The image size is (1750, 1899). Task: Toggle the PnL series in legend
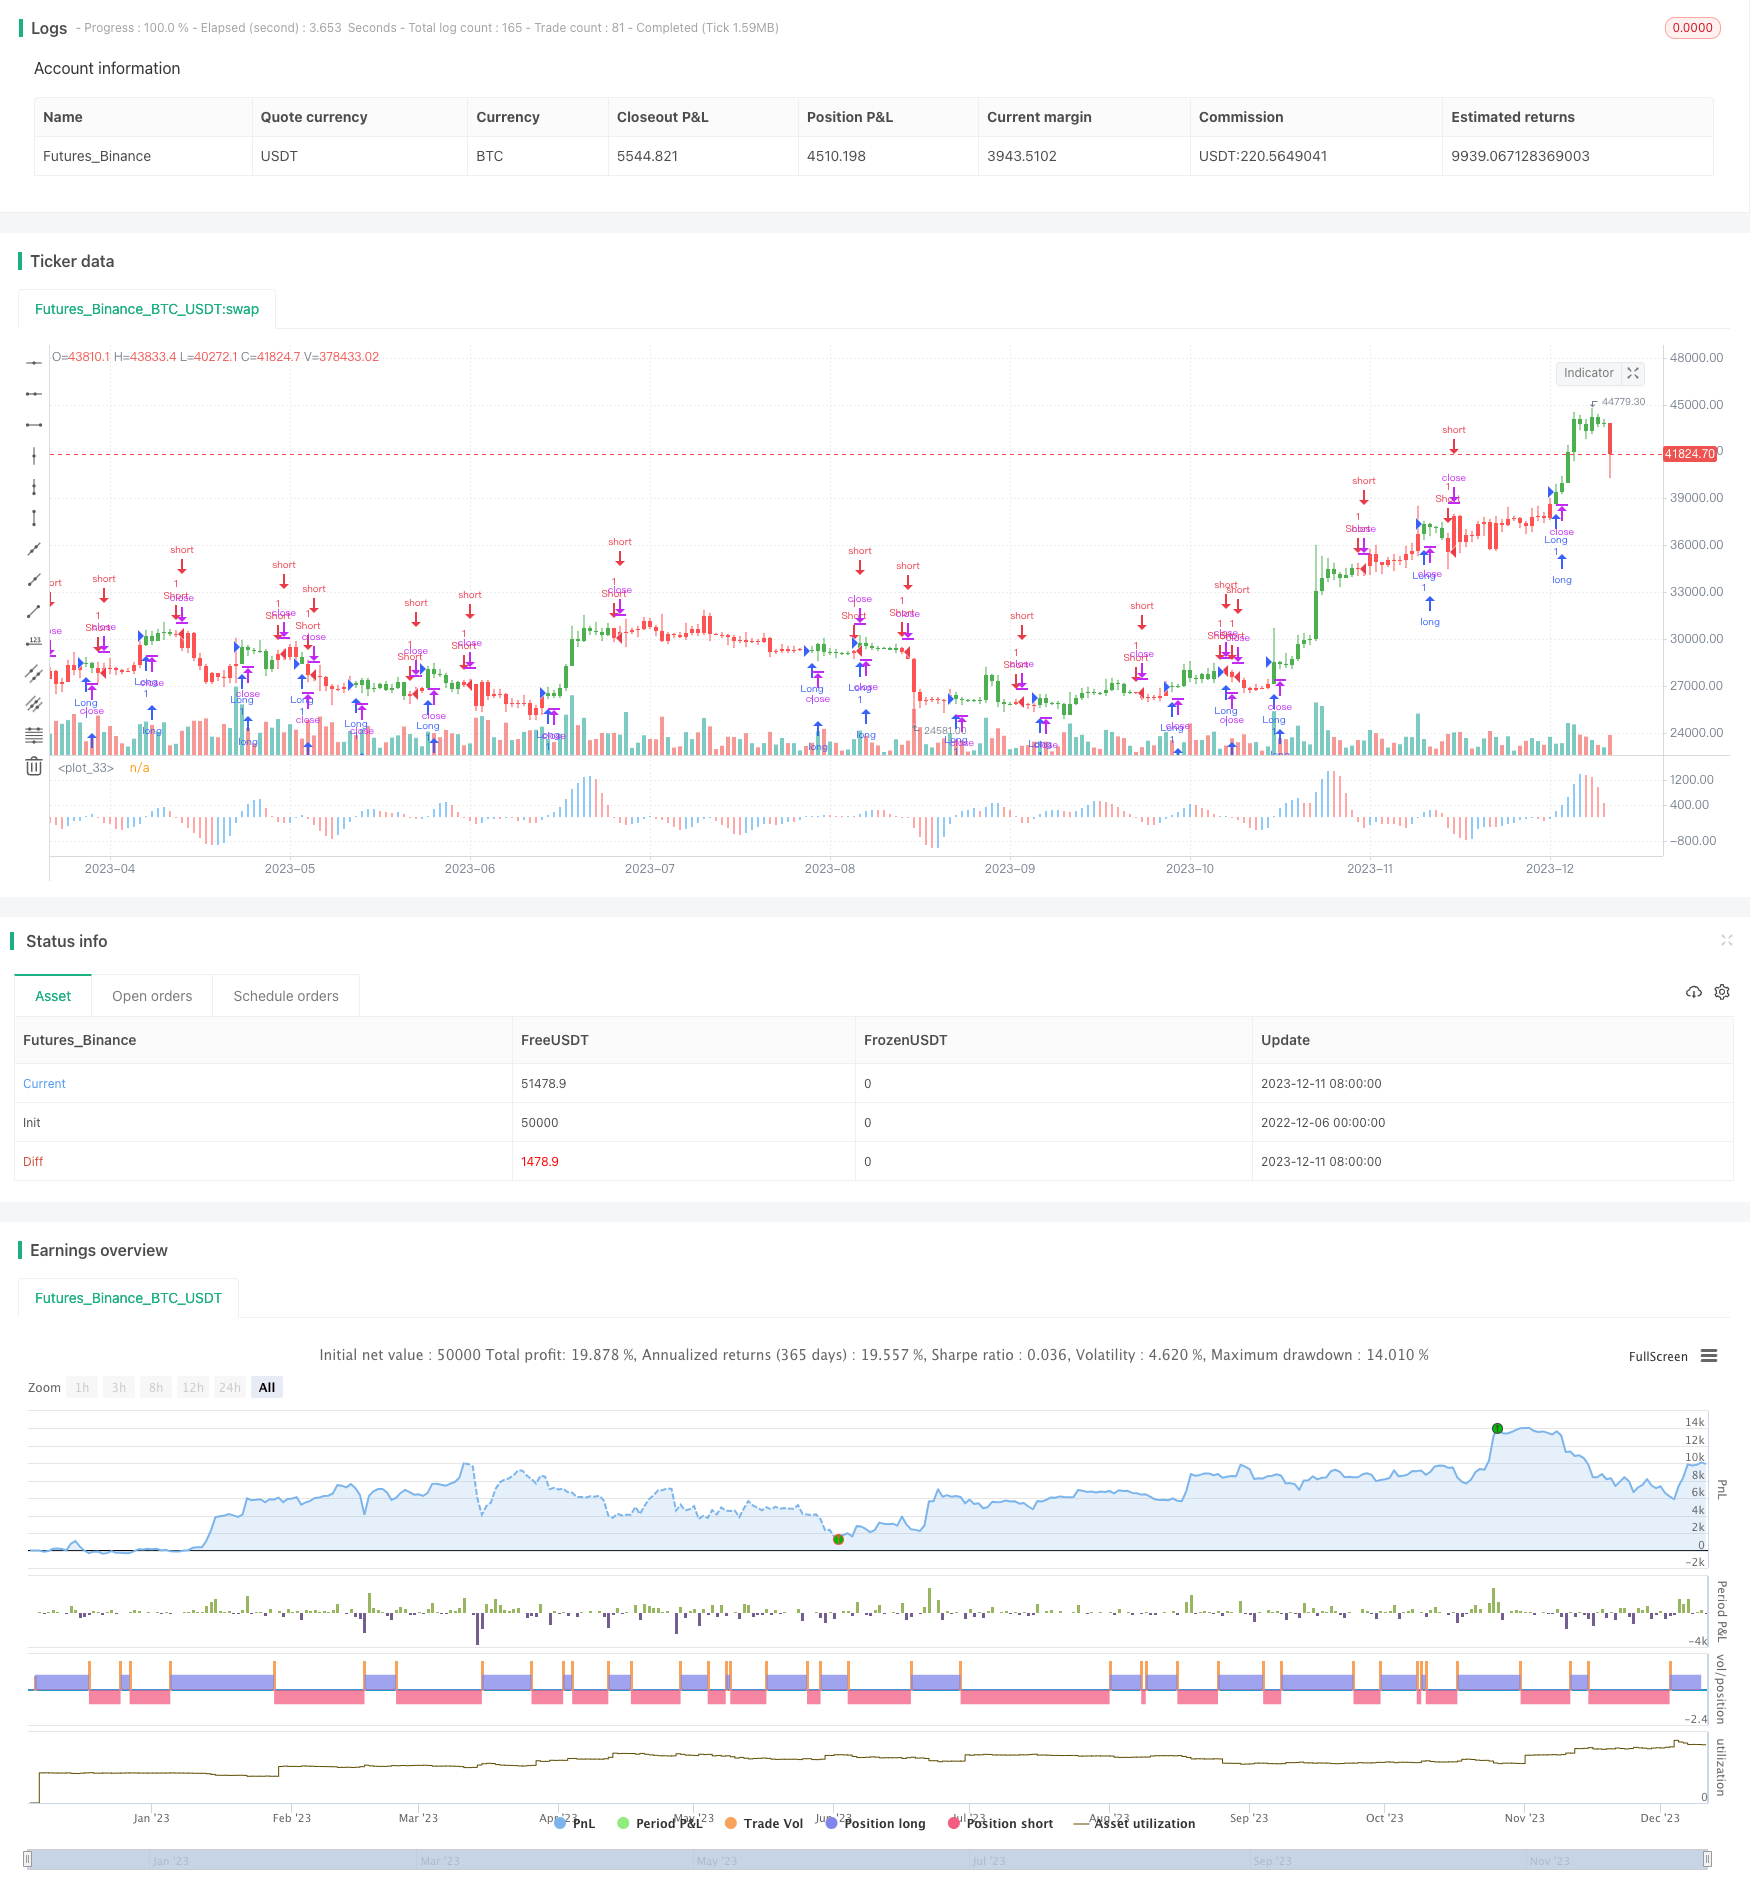[x=575, y=1823]
